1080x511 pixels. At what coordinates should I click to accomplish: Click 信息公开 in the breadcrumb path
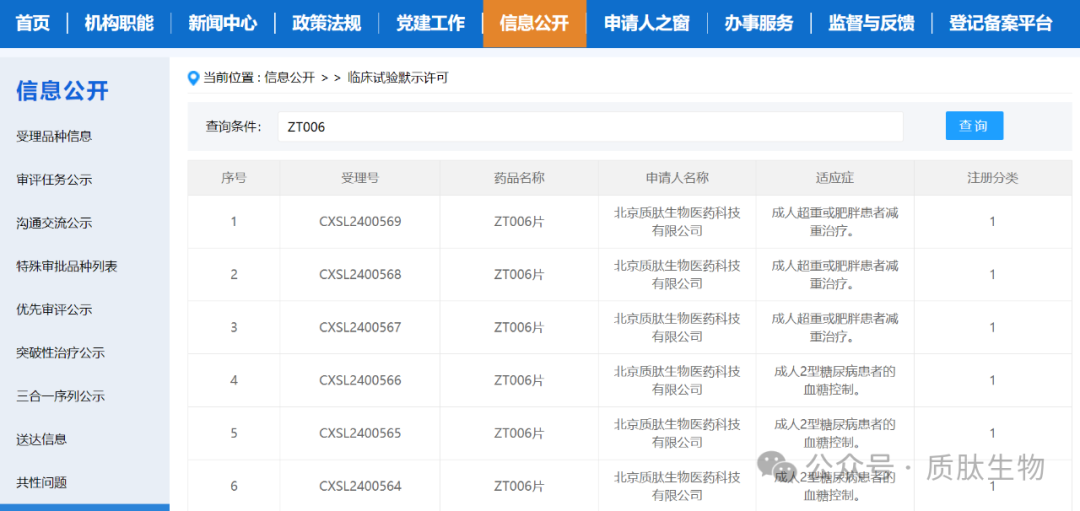(x=289, y=78)
